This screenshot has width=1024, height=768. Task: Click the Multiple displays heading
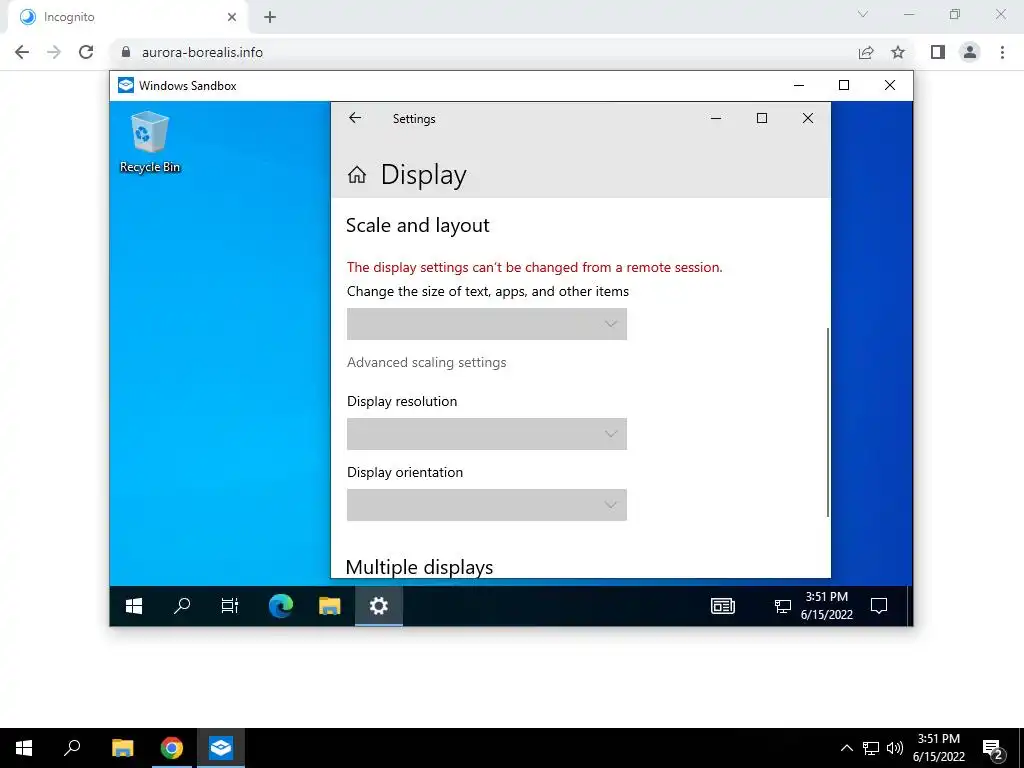coord(419,567)
